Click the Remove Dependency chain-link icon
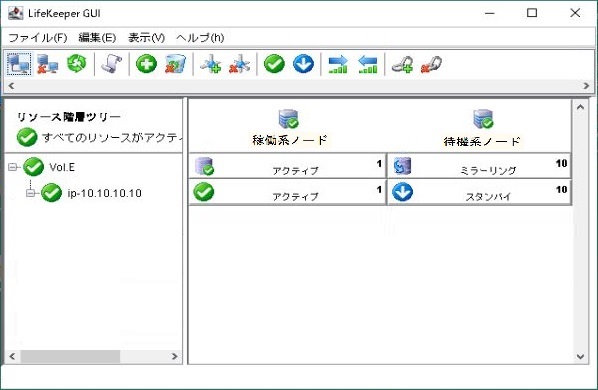 click(x=431, y=64)
